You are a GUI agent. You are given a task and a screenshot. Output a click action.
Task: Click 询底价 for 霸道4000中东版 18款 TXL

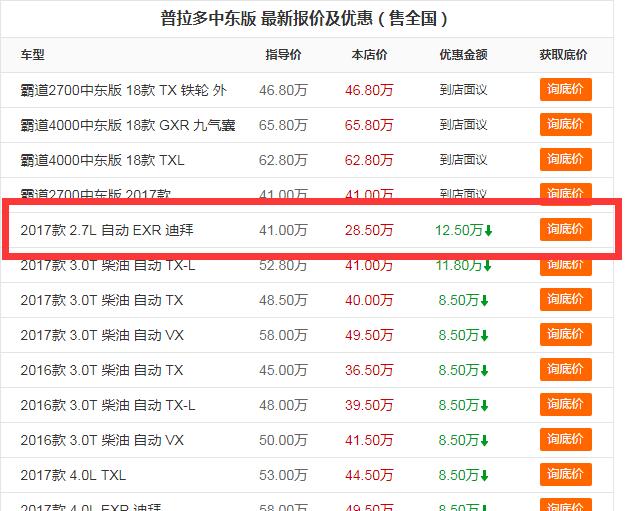[x=565, y=159]
